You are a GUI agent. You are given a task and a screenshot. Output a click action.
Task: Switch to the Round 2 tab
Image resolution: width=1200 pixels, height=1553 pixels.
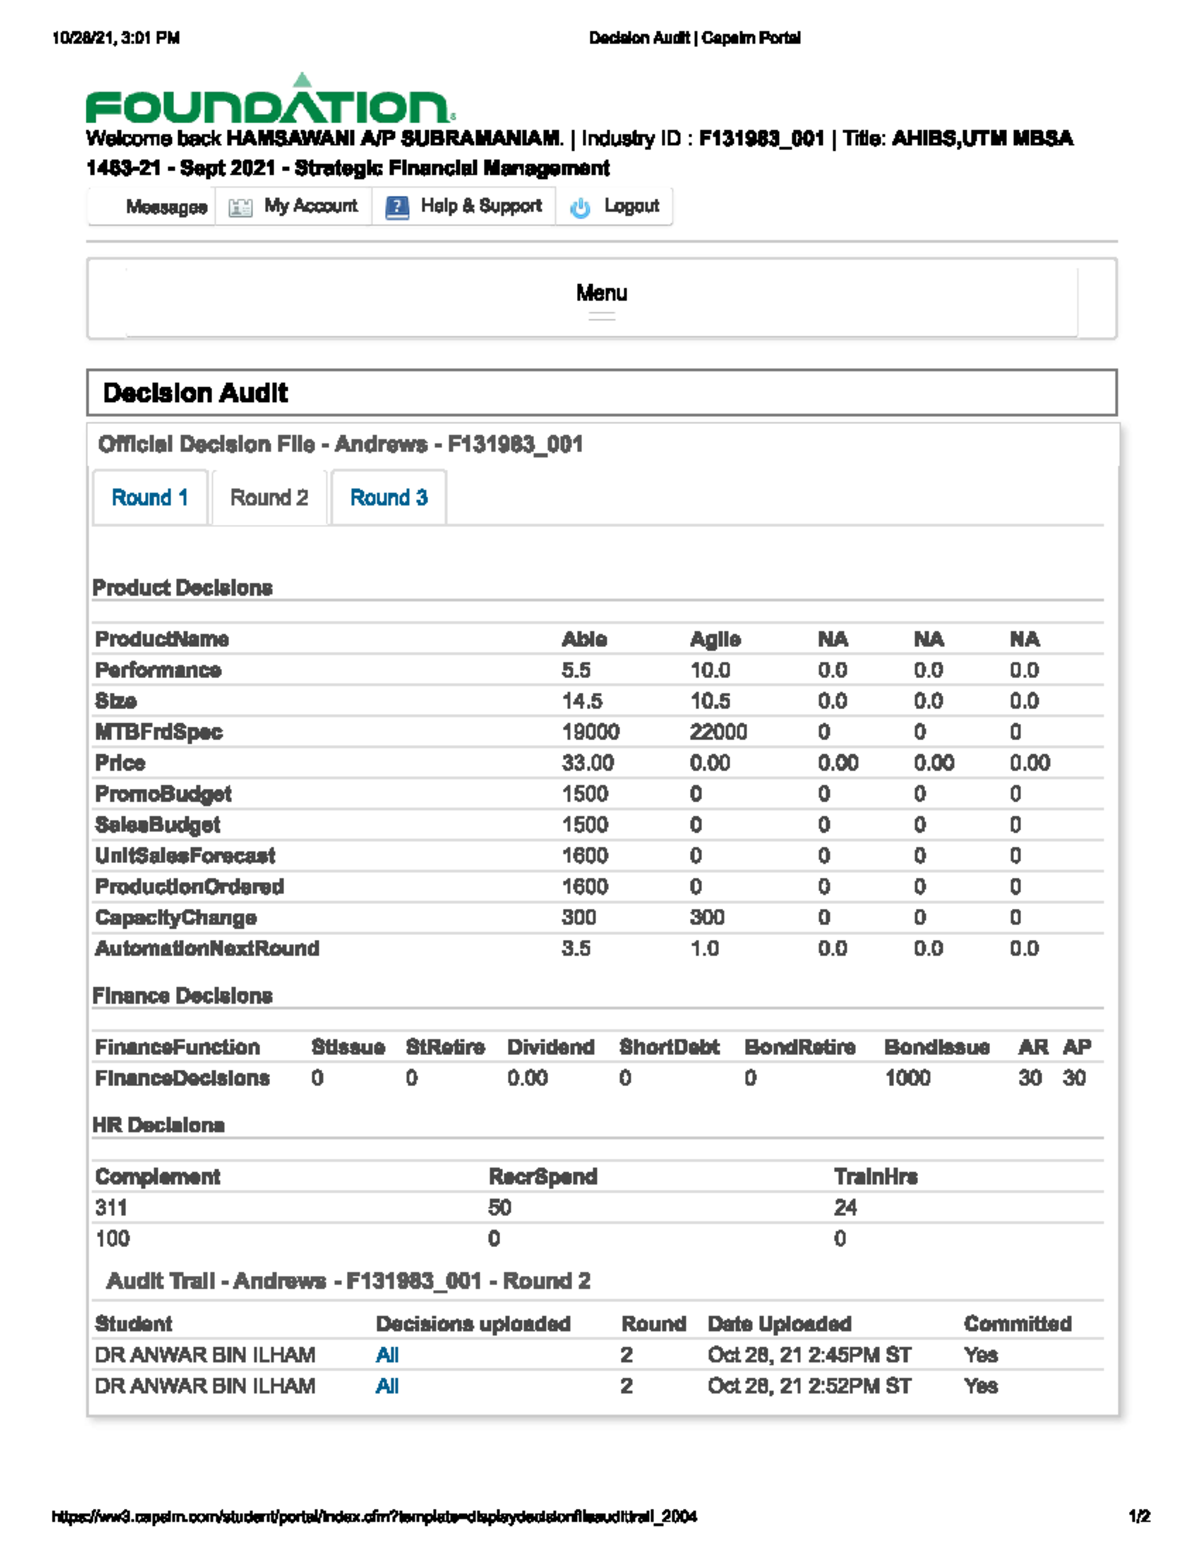[x=268, y=497]
